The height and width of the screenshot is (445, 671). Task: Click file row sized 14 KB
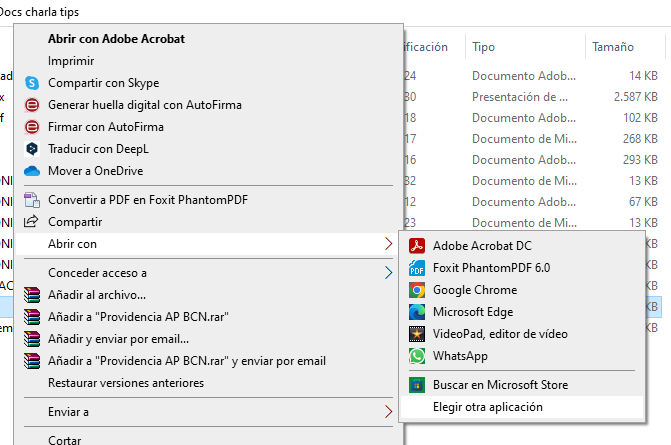tap(531, 76)
